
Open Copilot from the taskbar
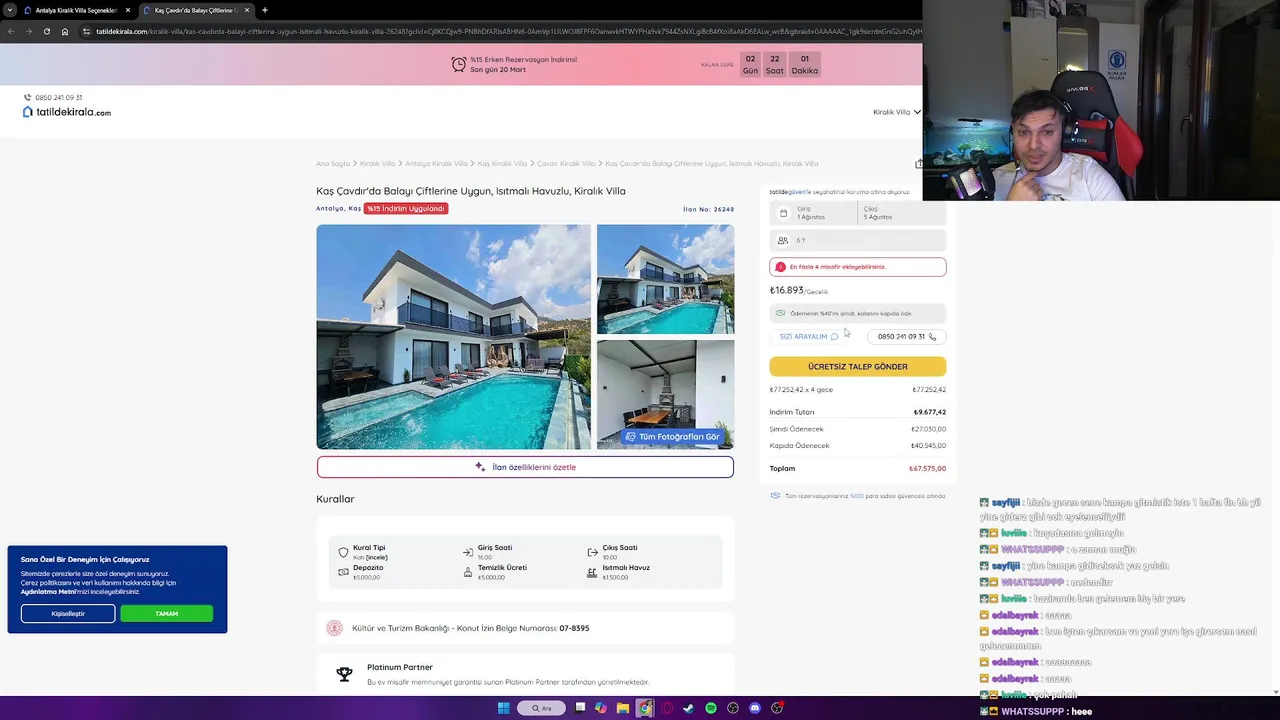click(x=601, y=708)
